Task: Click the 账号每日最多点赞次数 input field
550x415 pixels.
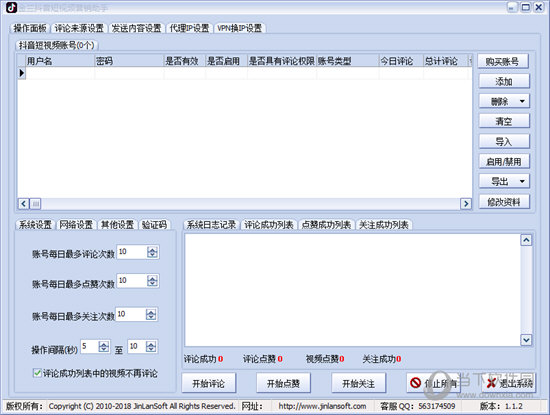Action: (x=132, y=281)
